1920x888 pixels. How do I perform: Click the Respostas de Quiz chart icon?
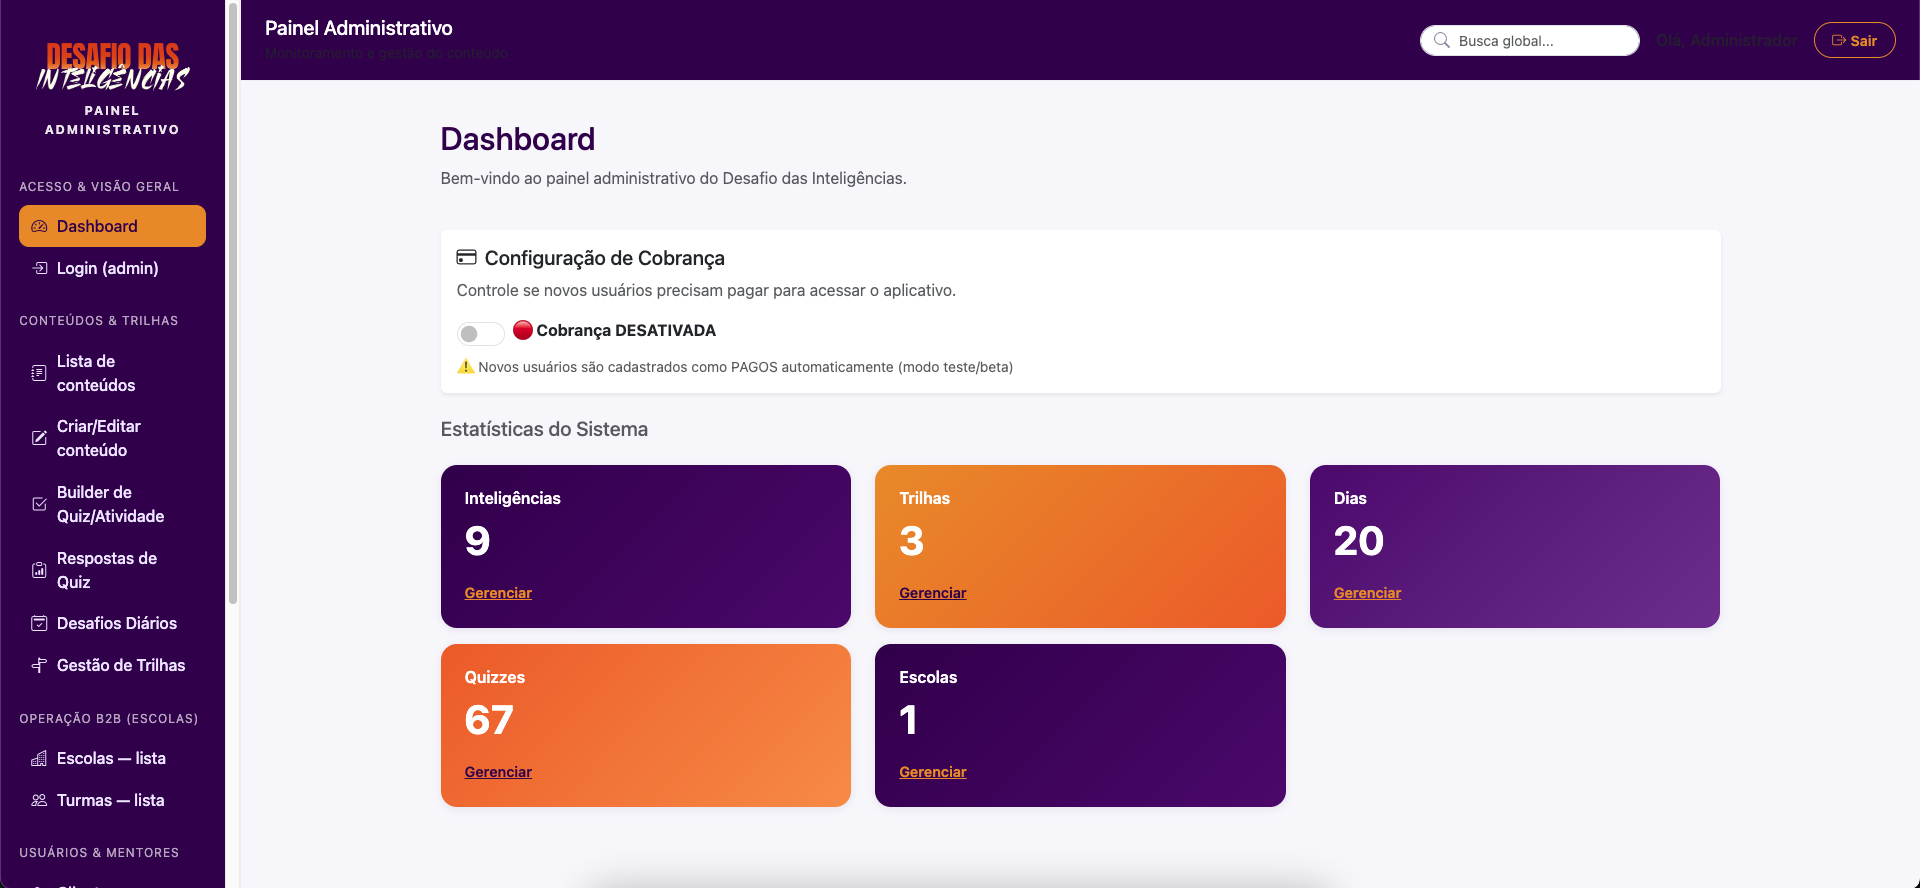click(39, 570)
